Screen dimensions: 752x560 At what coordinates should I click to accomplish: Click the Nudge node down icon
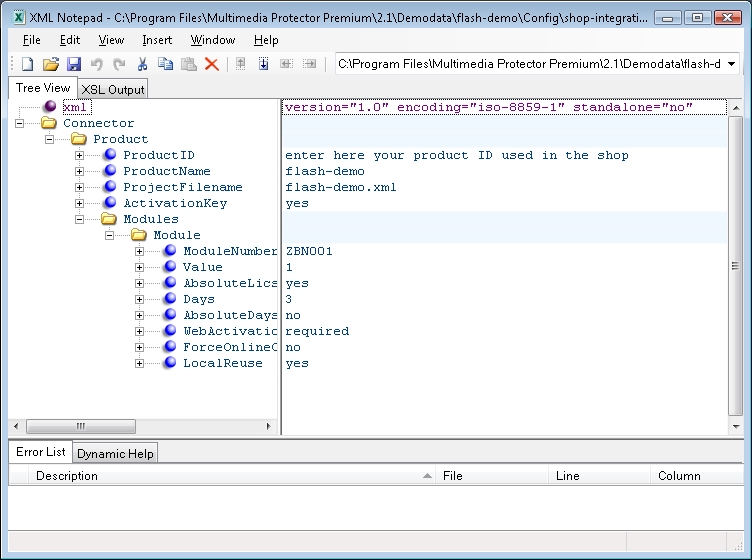[264, 64]
